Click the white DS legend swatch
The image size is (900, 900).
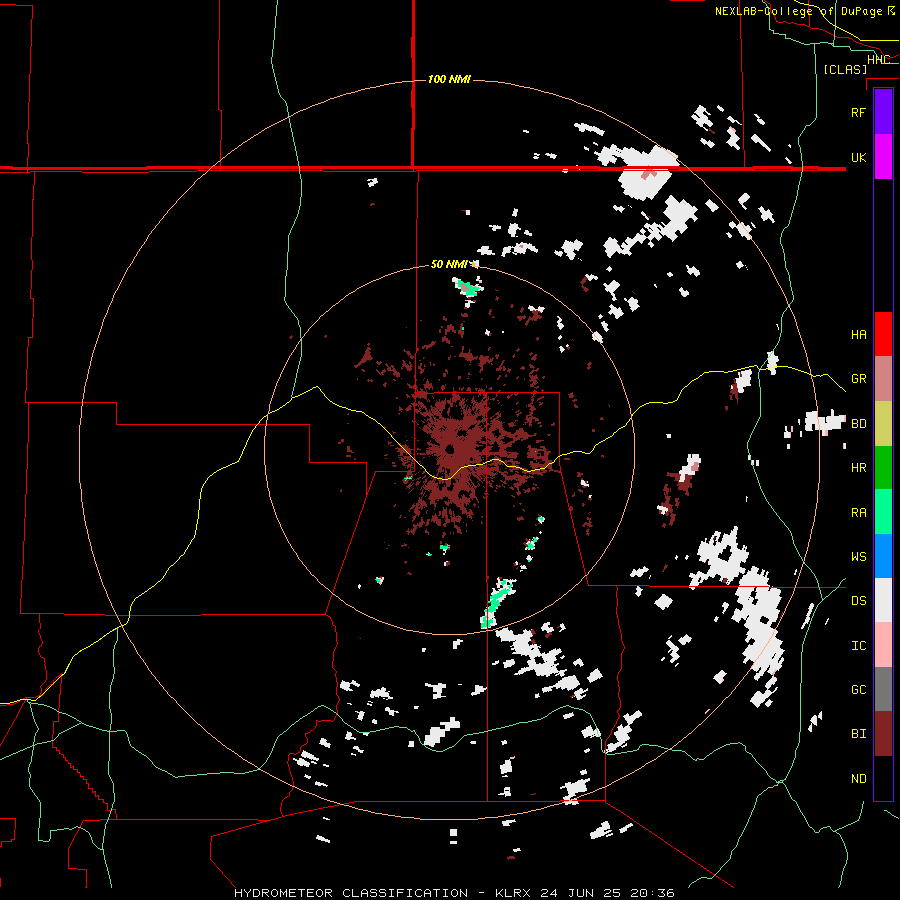click(883, 600)
